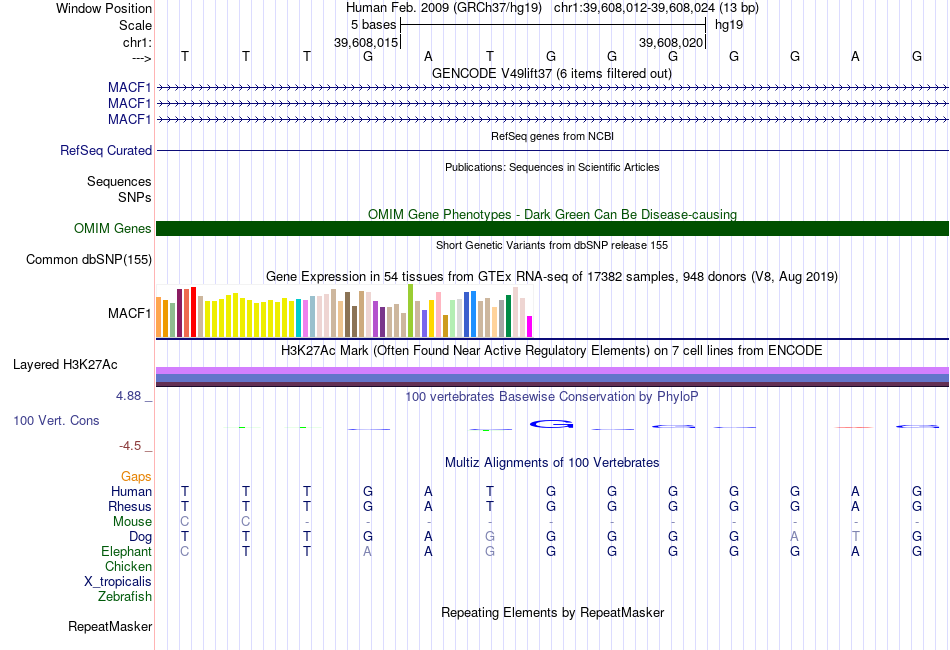The height and width of the screenshot is (650, 950).
Task: Click the Rhesus alignment row label
Action: [130, 506]
